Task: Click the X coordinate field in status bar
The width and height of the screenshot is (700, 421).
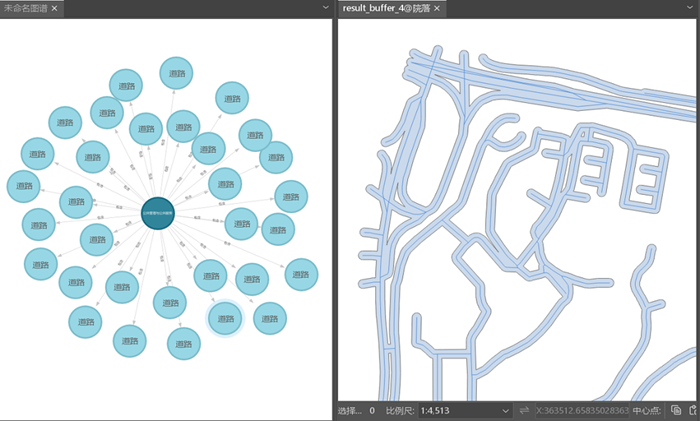Action: (583, 411)
